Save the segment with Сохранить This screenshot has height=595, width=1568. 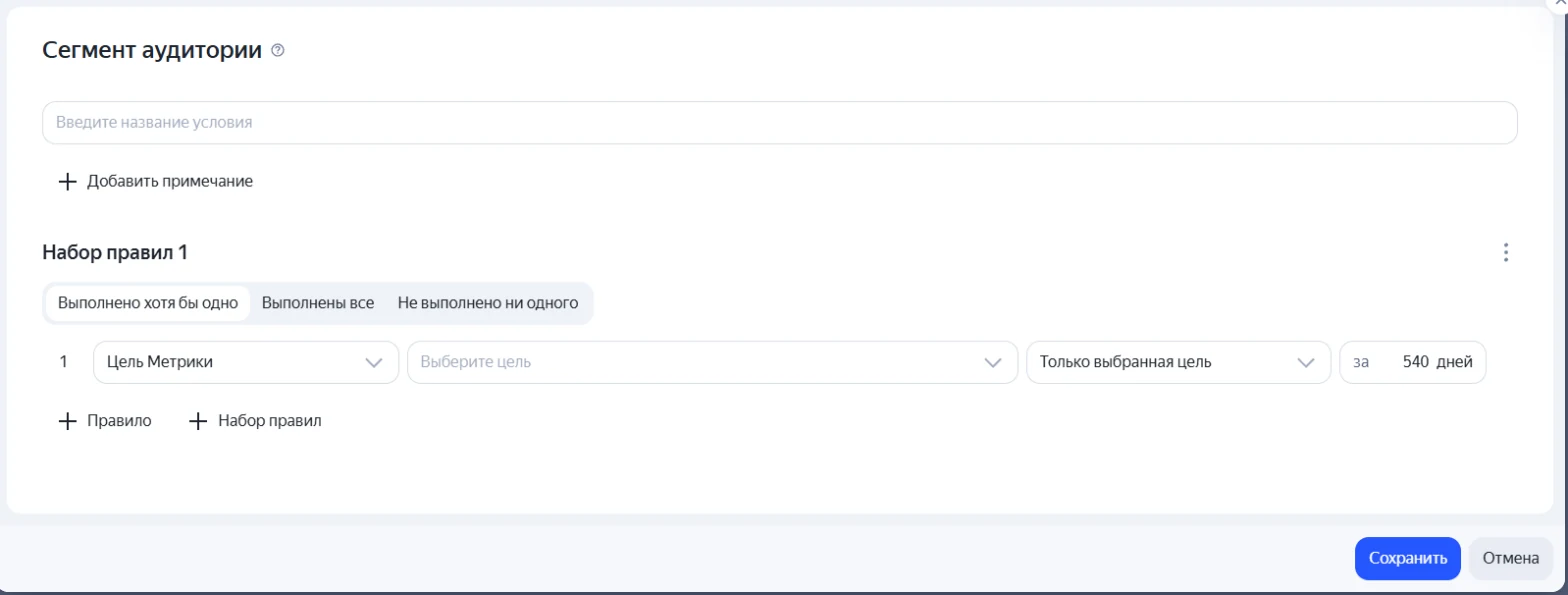point(1408,559)
